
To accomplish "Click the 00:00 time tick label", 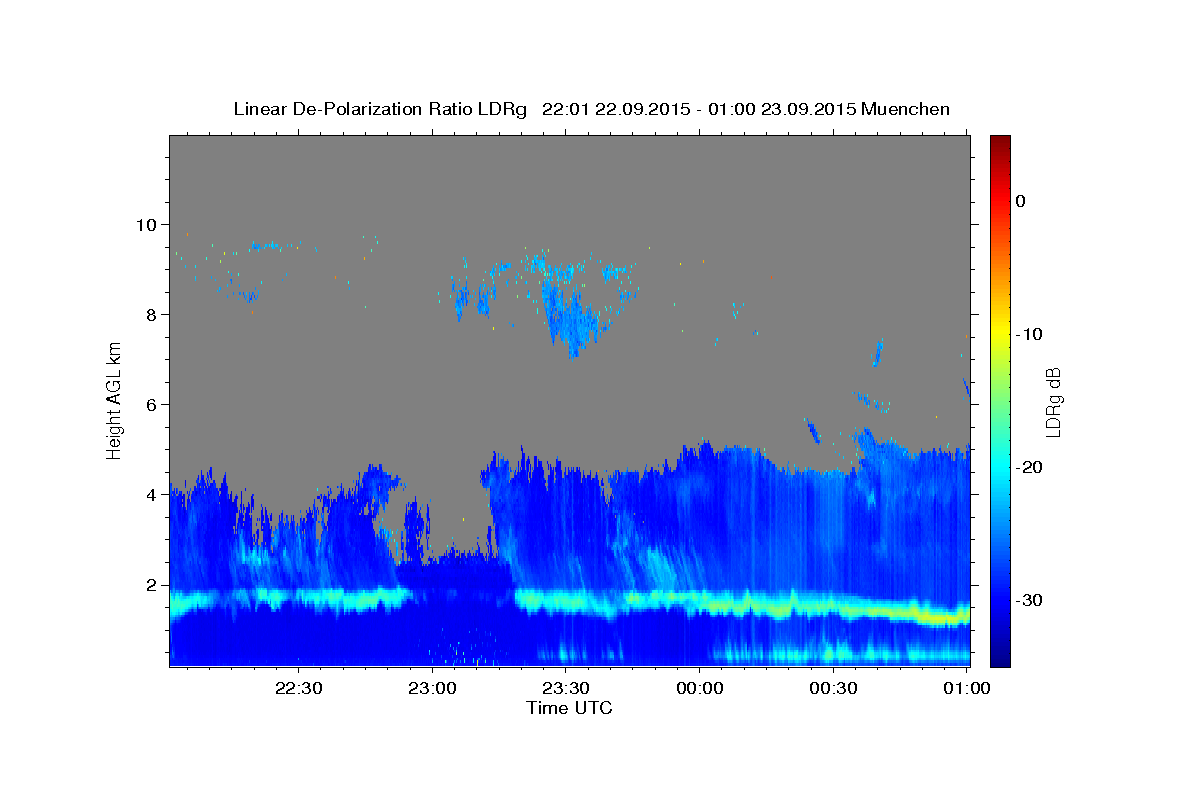I will [x=700, y=688].
